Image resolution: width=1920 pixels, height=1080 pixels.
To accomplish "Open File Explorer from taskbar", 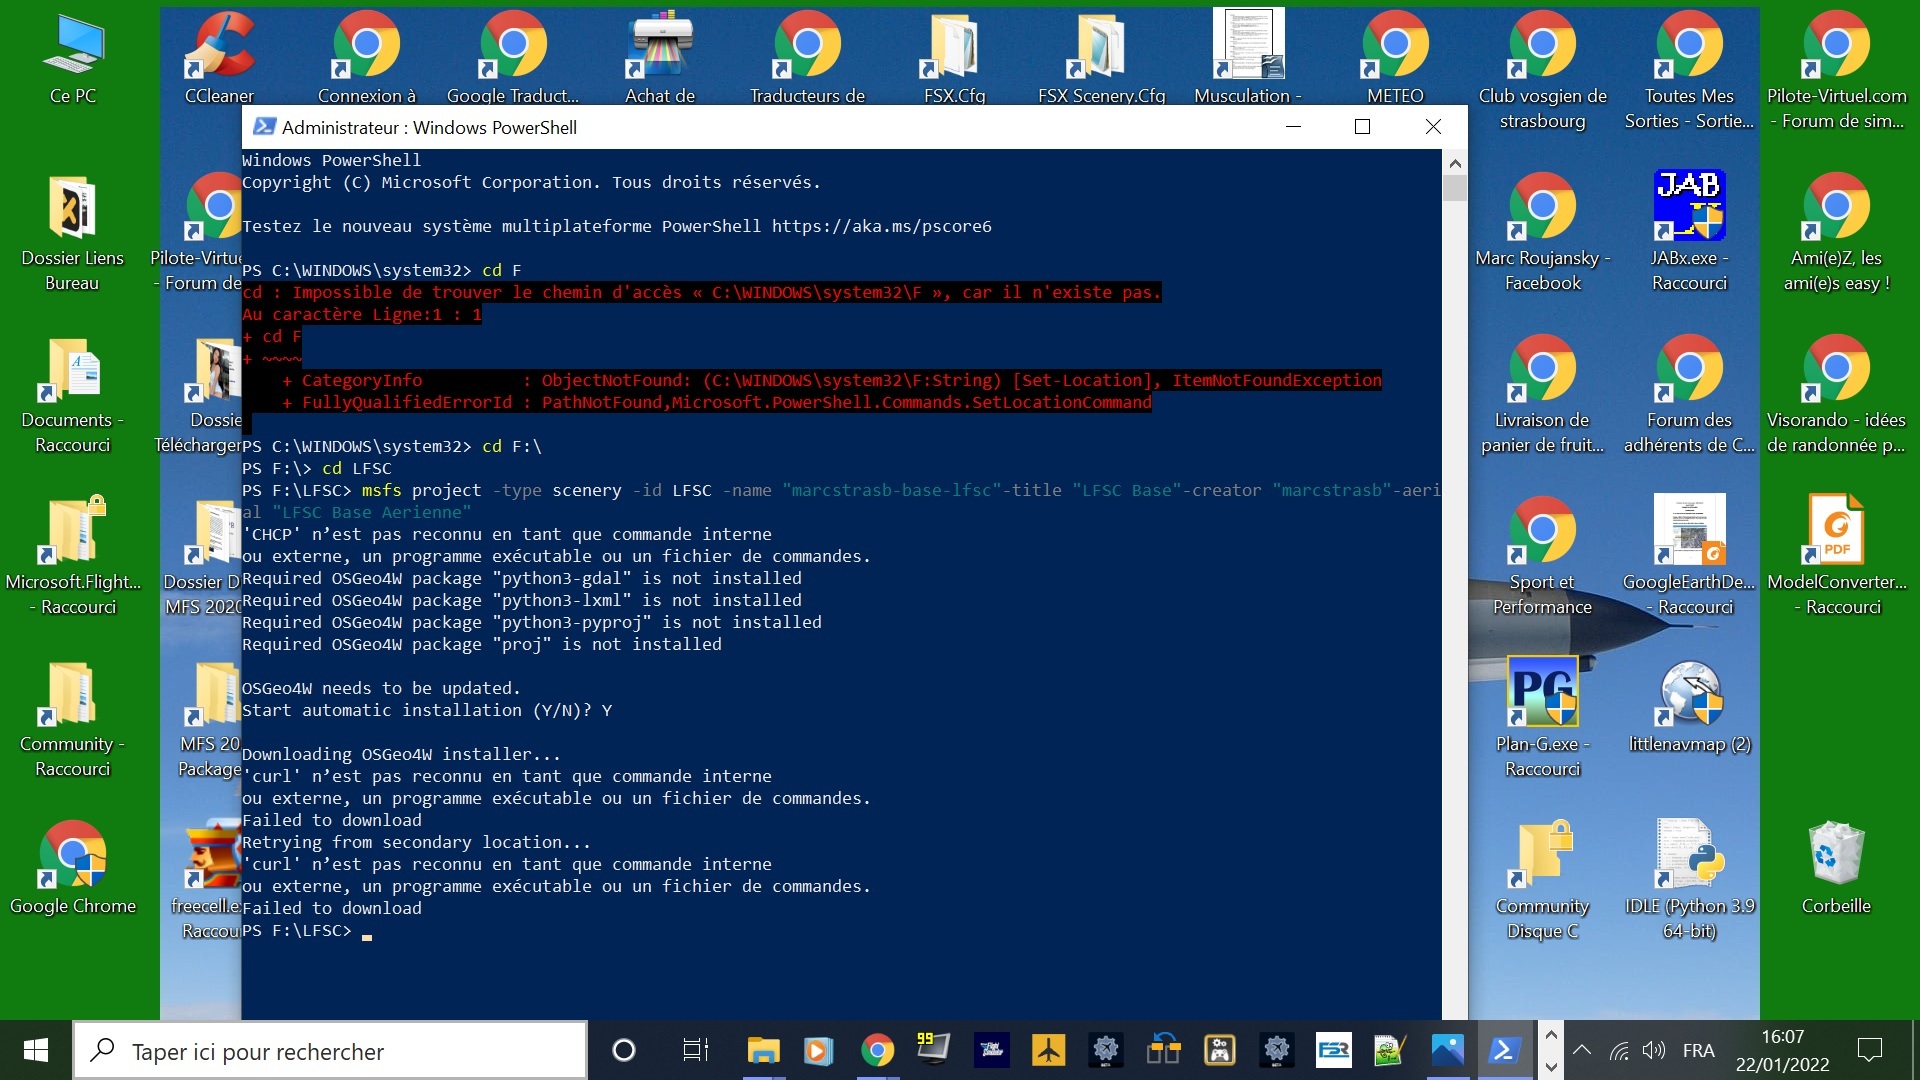I will [x=763, y=1050].
